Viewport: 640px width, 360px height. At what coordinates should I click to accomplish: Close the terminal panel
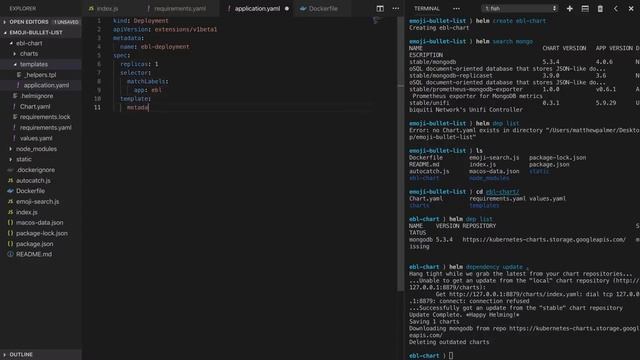point(631,9)
